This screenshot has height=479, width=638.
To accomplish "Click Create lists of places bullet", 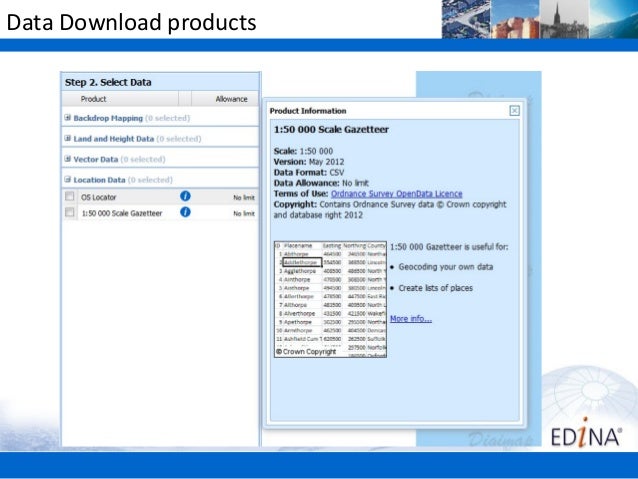I will click(435, 288).
